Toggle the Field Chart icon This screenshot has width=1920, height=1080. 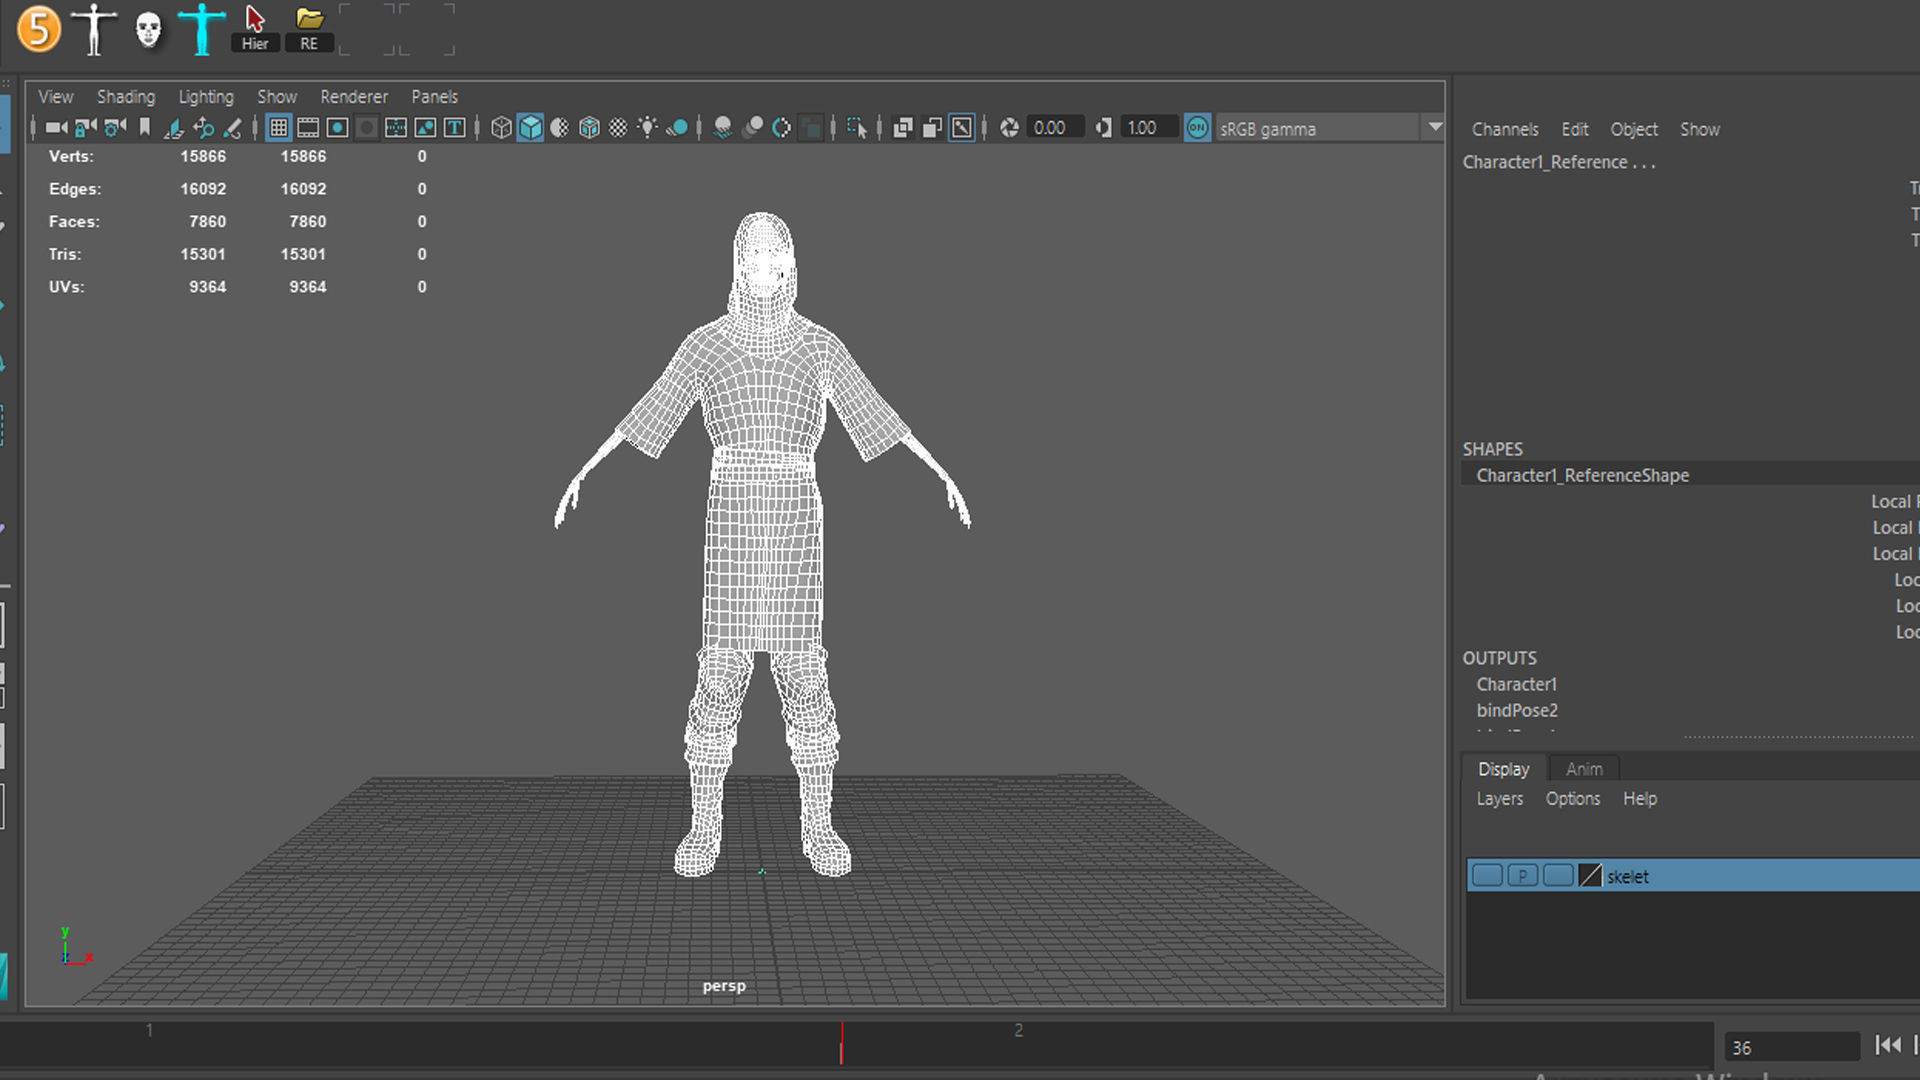(396, 128)
